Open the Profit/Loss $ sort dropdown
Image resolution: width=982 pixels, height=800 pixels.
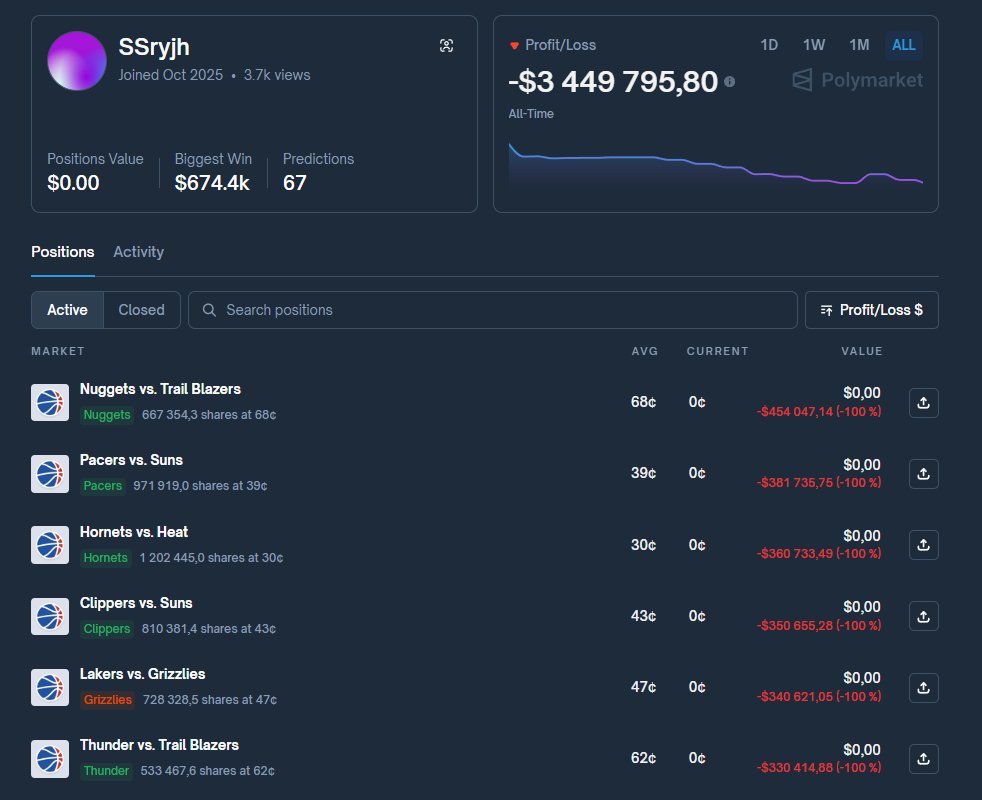point(871,310)
